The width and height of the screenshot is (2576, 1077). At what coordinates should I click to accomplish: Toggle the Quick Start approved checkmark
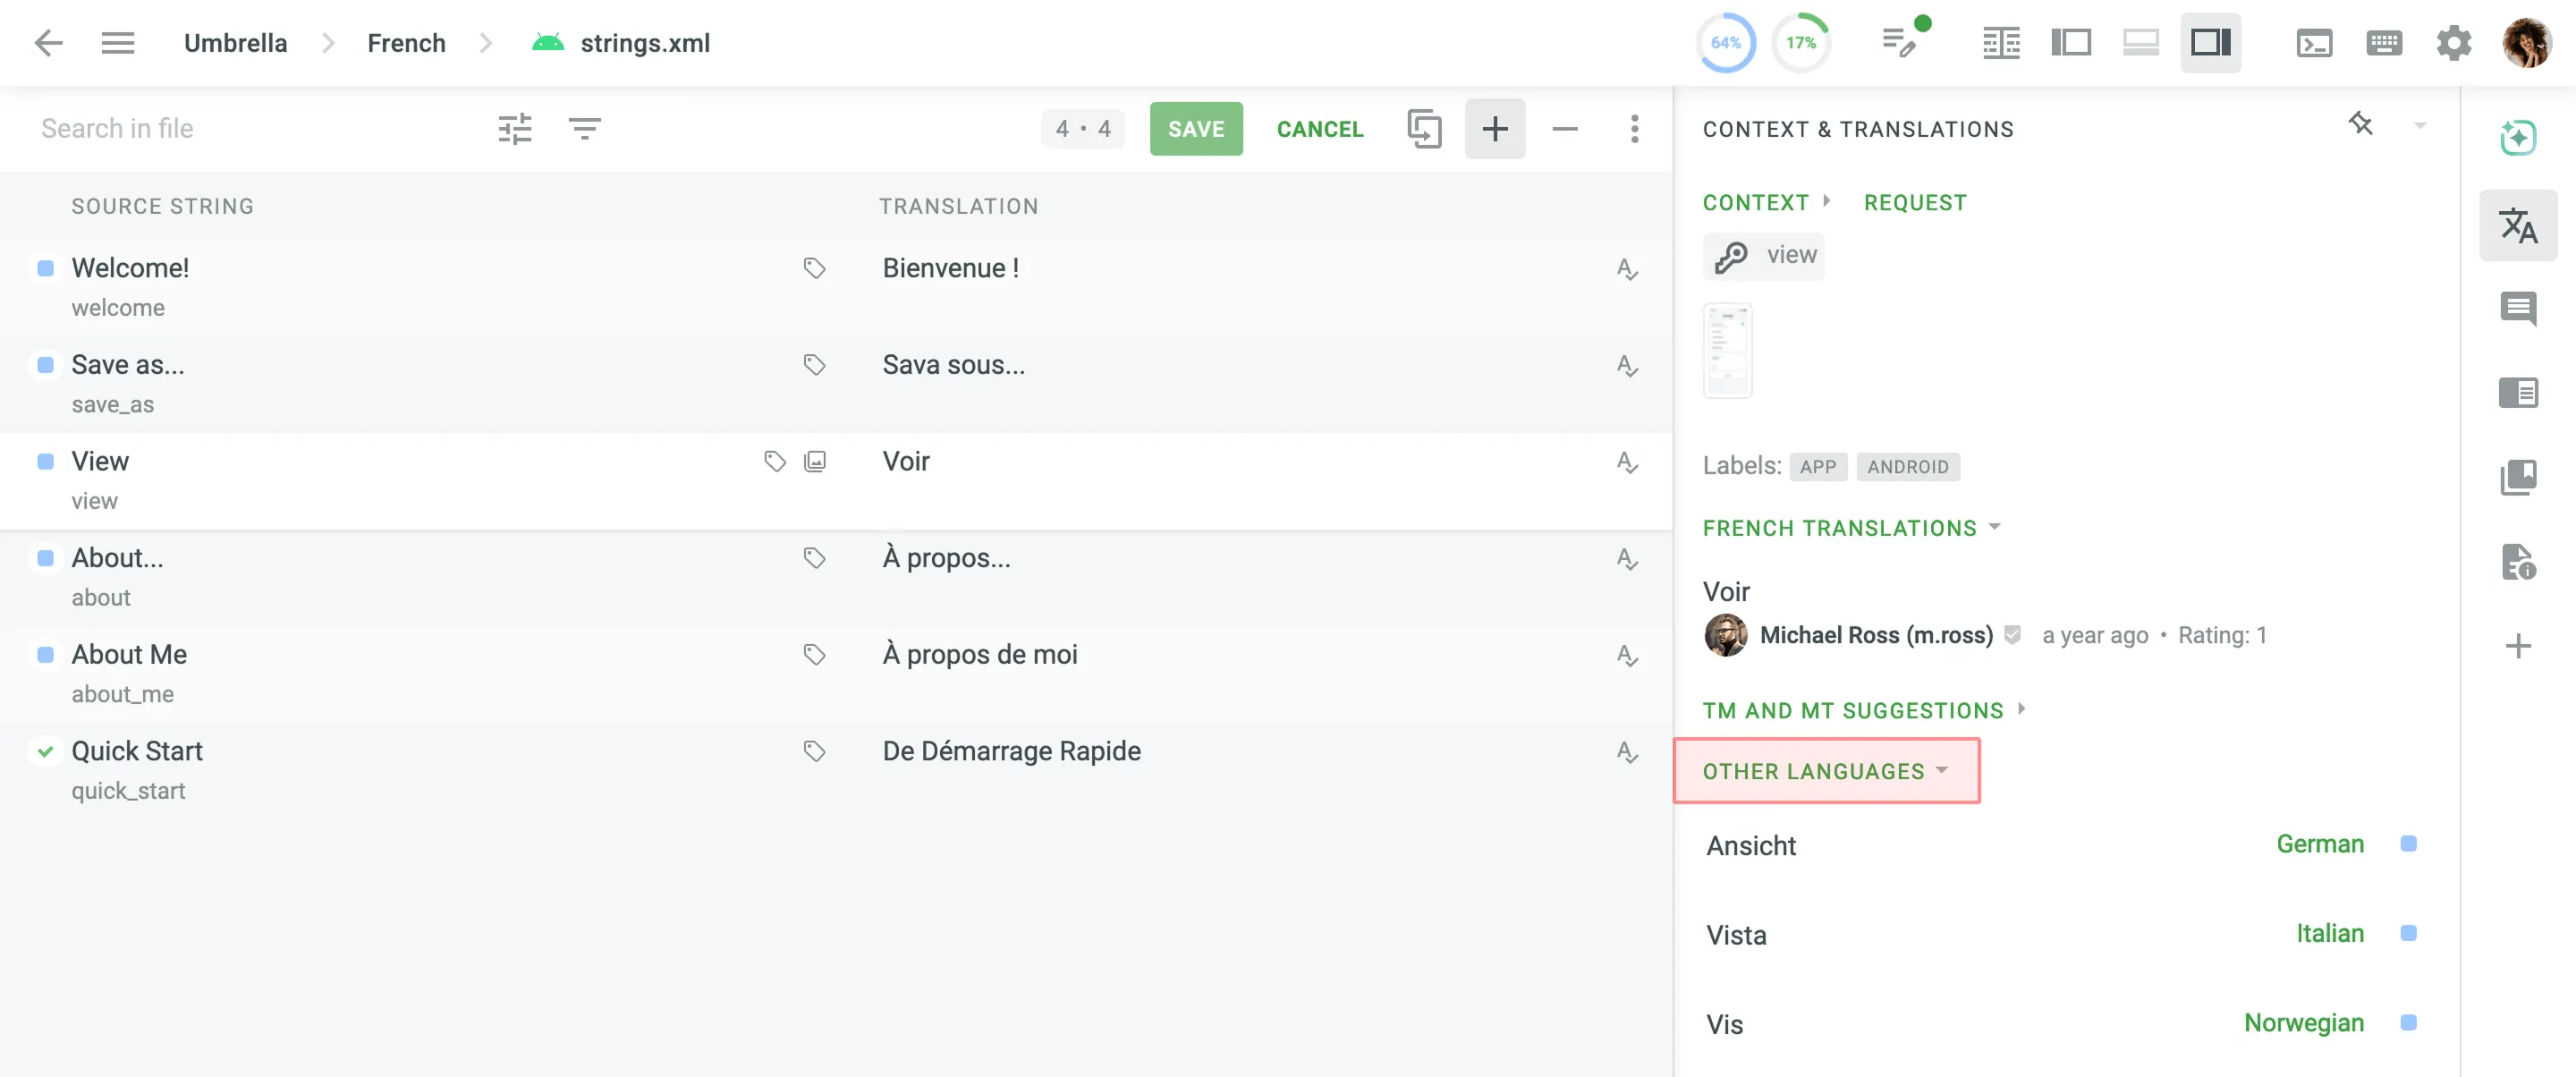pos(45,751)
